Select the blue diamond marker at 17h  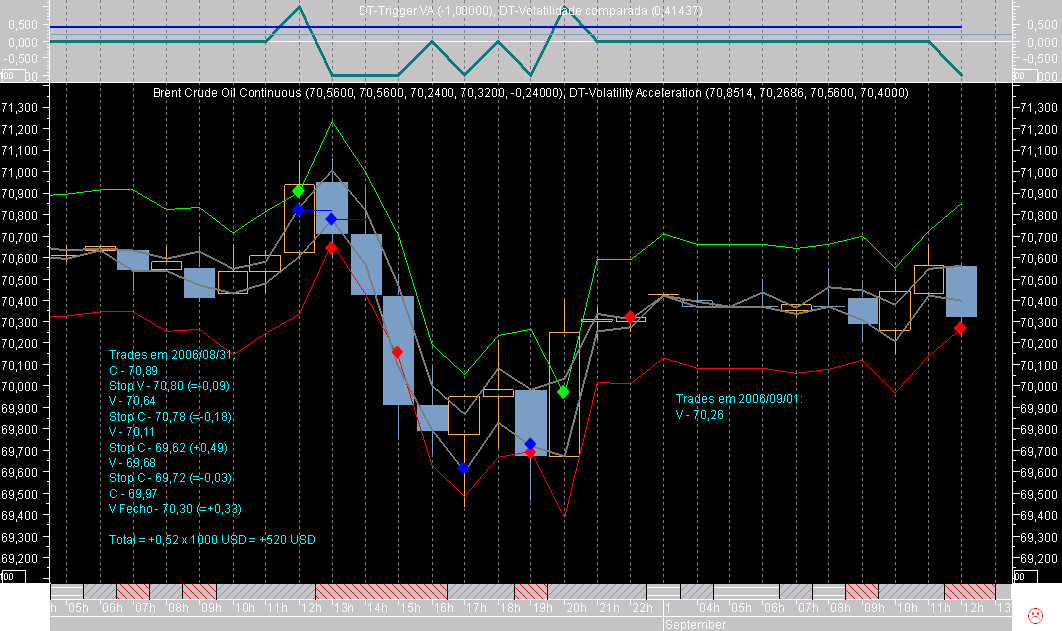(463, 468)
